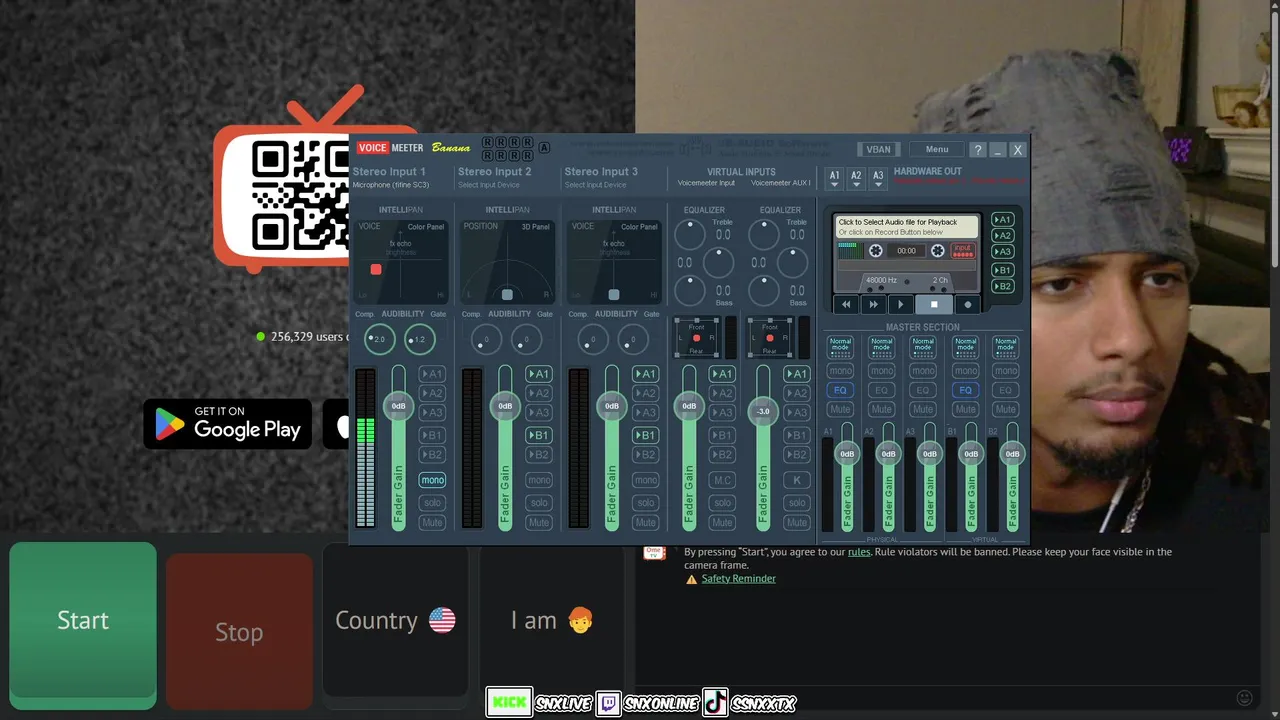This screenshot has height=720, width=1280.
Task: Open the rules link
Action: [x=859, y=552]
